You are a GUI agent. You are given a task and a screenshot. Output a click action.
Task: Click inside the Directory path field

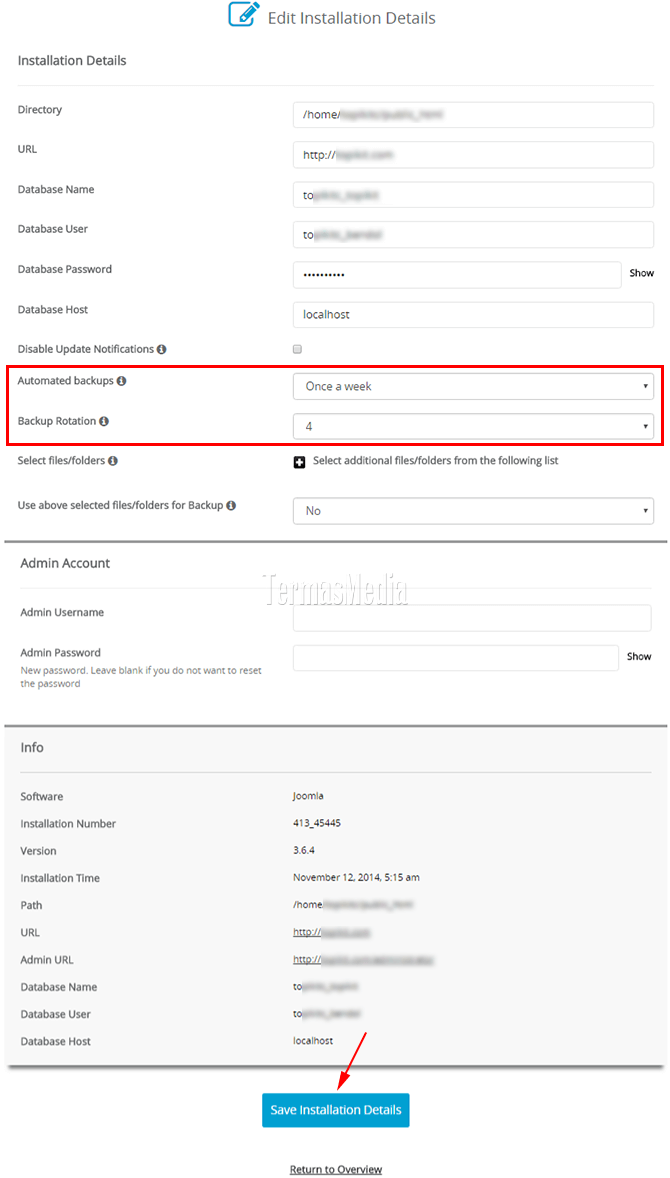tap(472, 114)
